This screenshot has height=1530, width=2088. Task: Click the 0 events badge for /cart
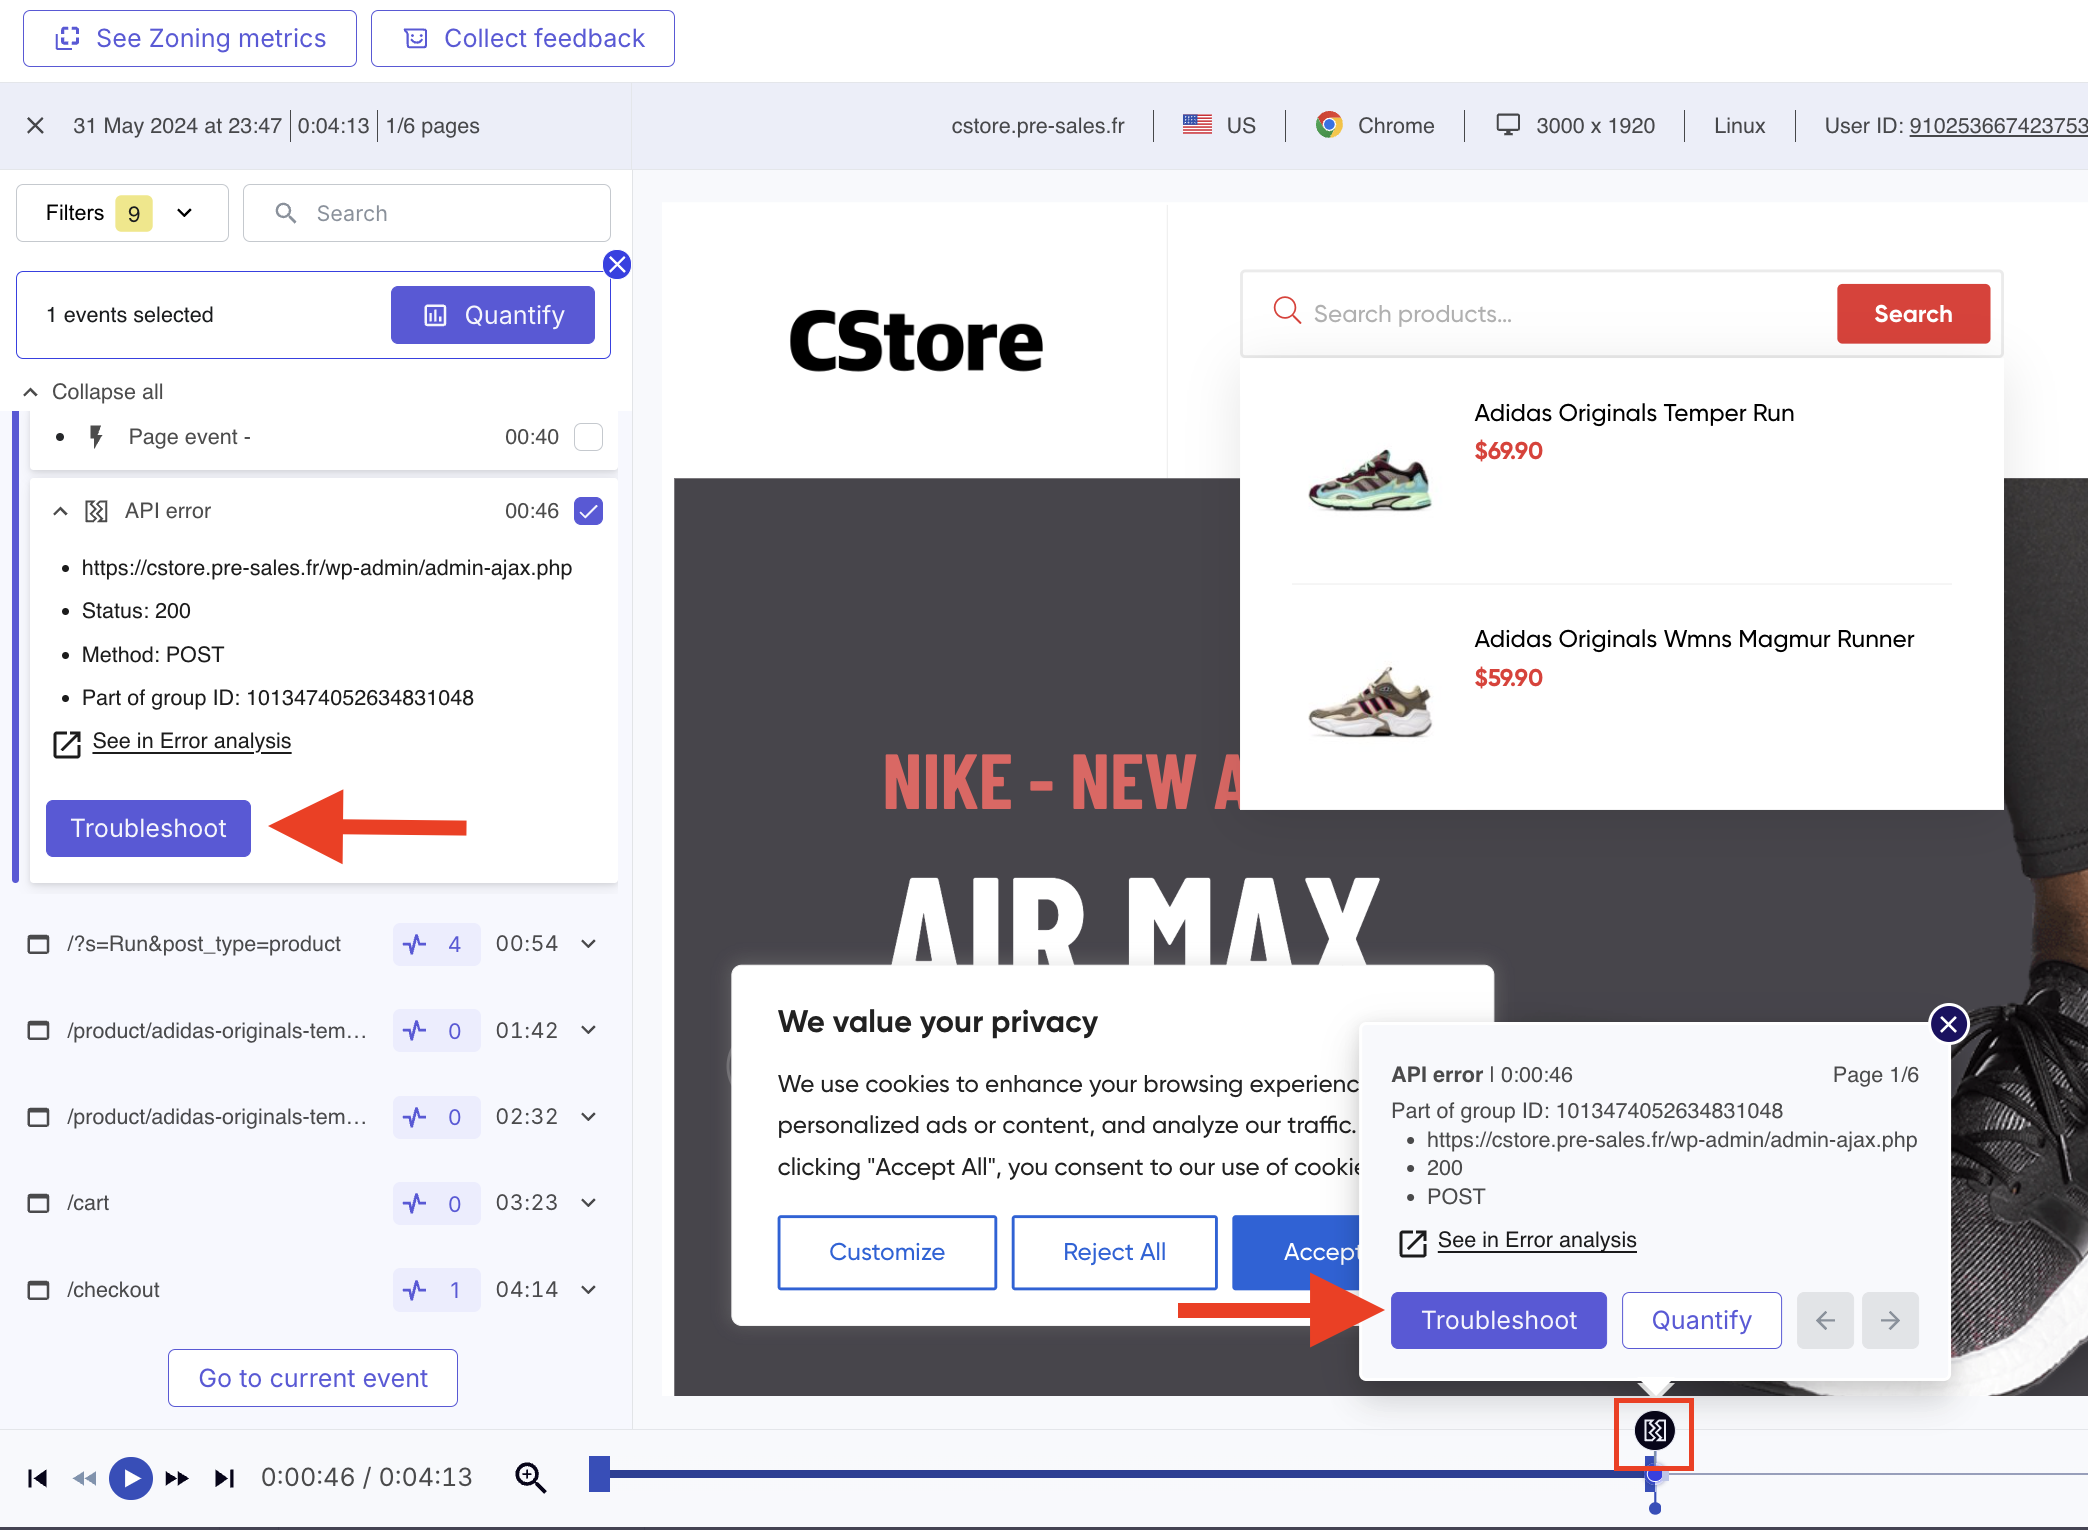435,1203
